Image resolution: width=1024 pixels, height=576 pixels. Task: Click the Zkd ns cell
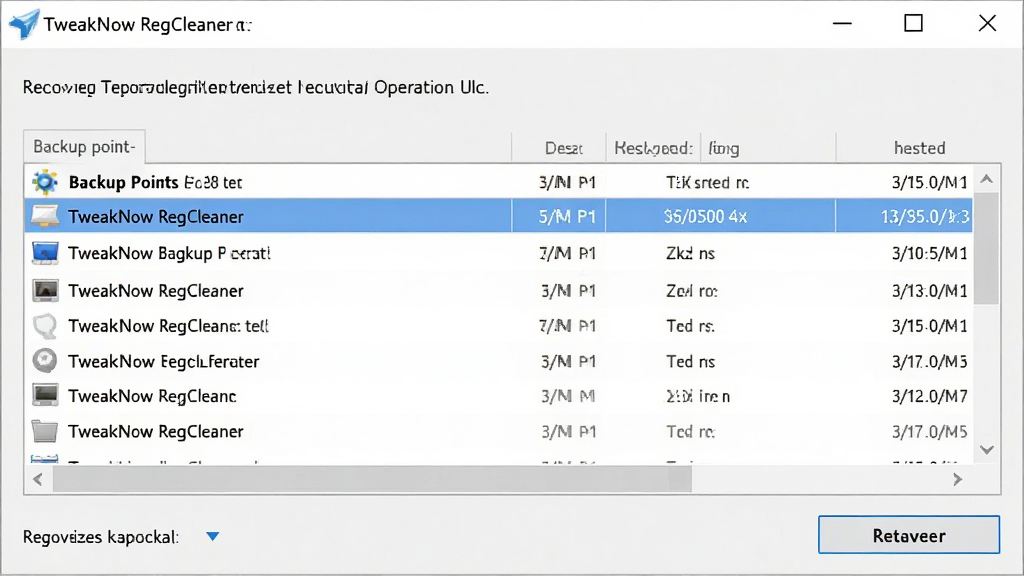(690, 253)
